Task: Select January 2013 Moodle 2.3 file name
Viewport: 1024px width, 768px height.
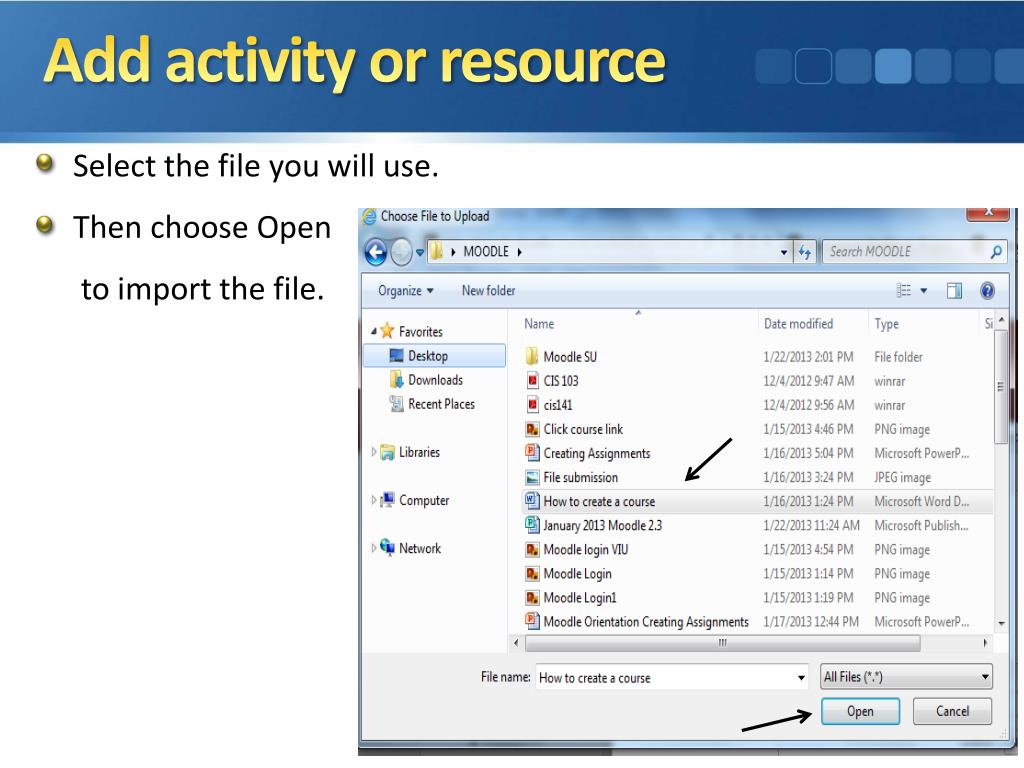Action: tap(603, 526)
